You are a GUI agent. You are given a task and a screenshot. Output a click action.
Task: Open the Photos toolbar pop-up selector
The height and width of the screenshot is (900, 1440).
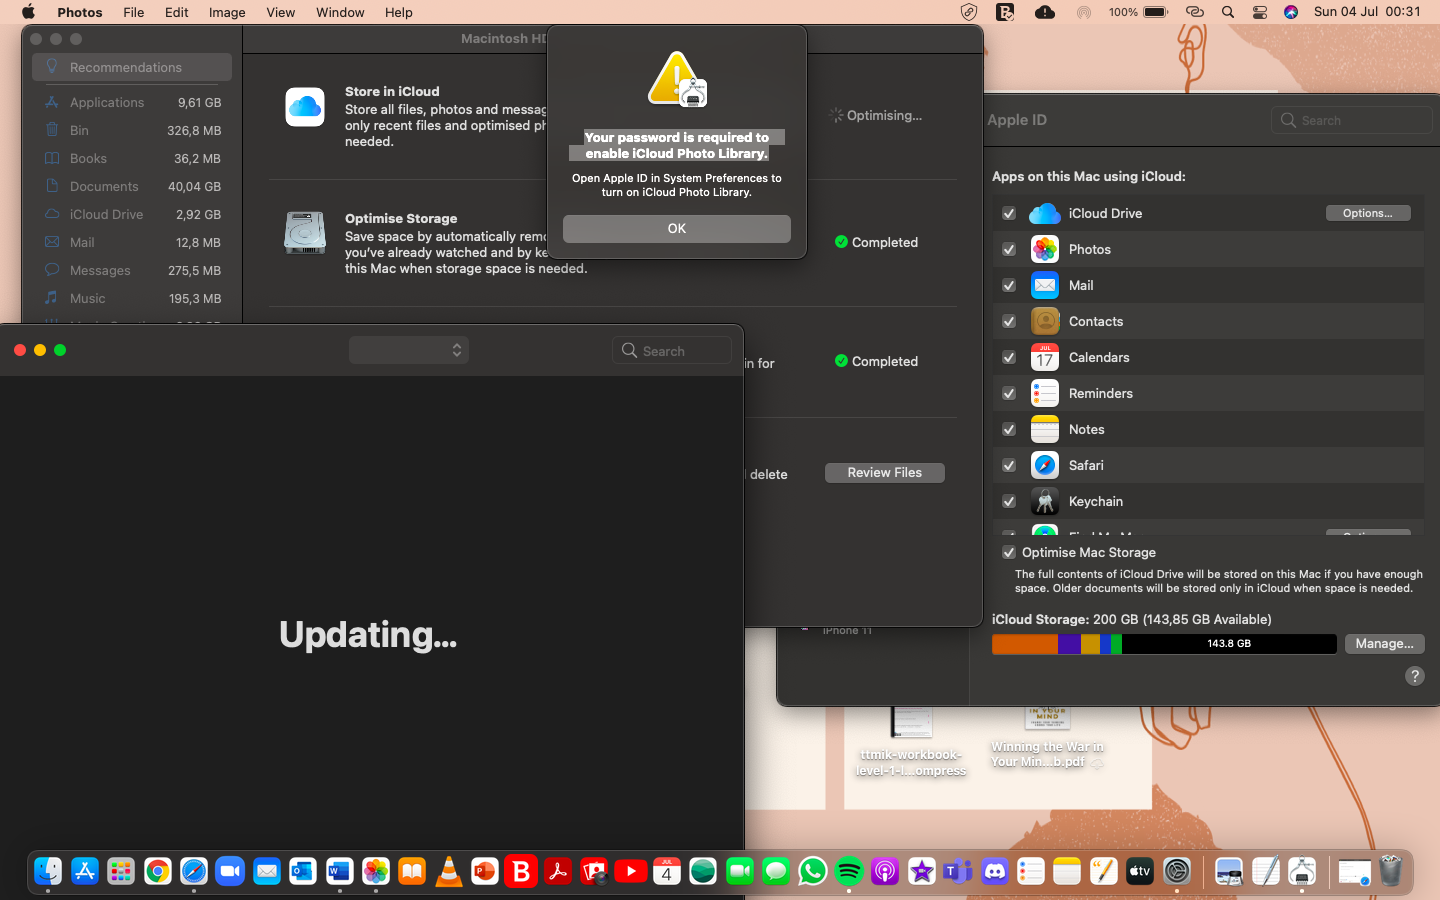click(409, 350)
